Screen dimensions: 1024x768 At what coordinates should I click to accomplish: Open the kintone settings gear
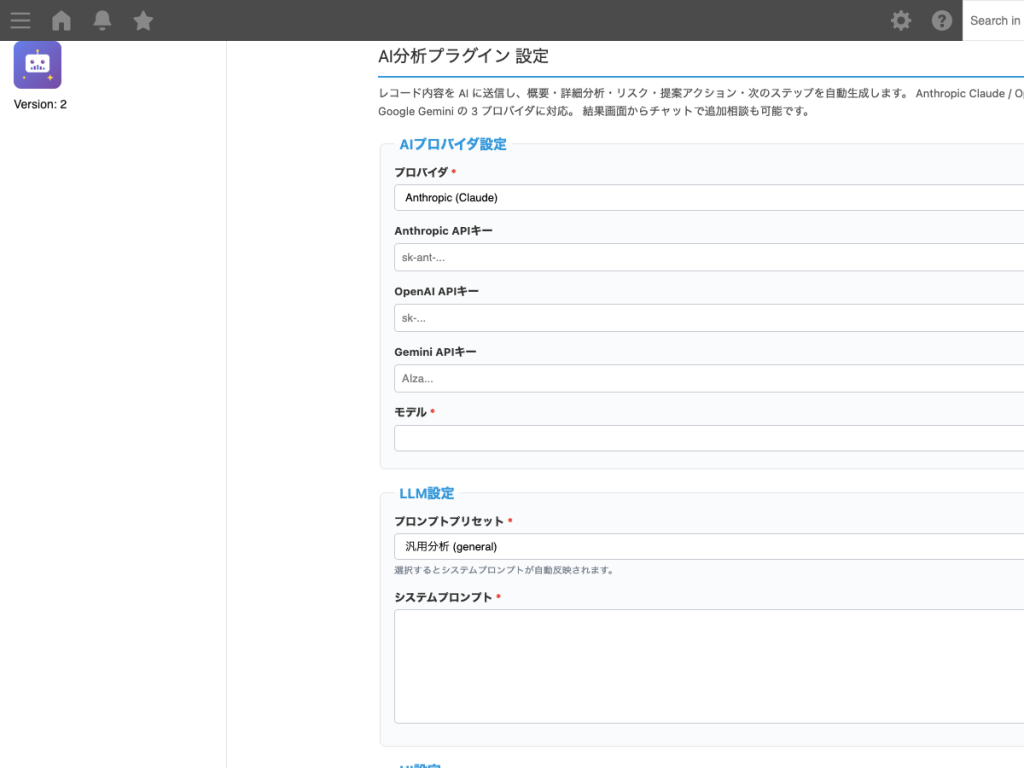coord(901,20)
